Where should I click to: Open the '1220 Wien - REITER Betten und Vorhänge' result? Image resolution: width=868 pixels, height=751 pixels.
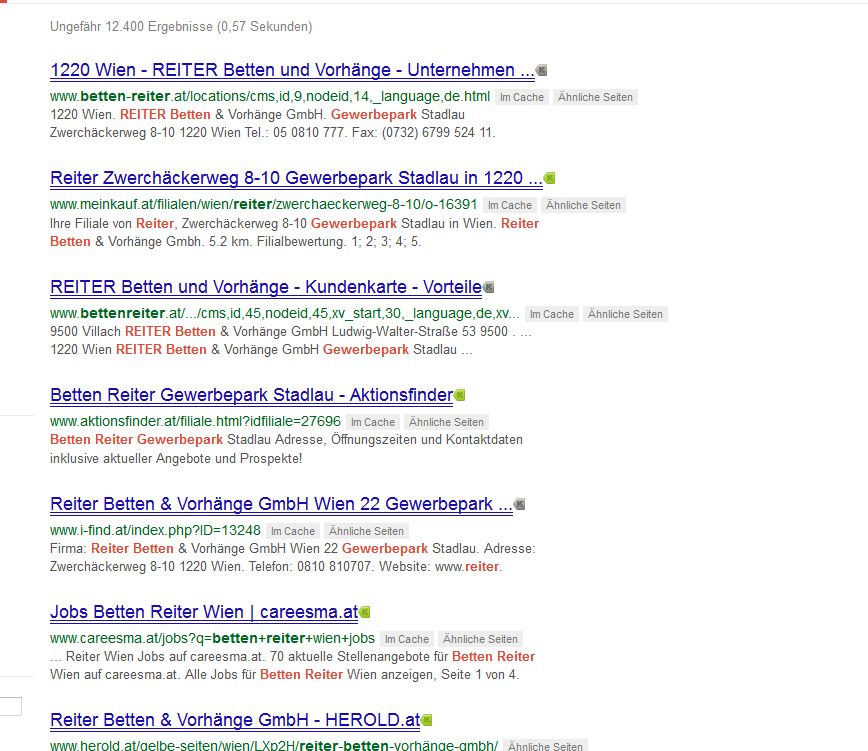click(x=292, y=70)
